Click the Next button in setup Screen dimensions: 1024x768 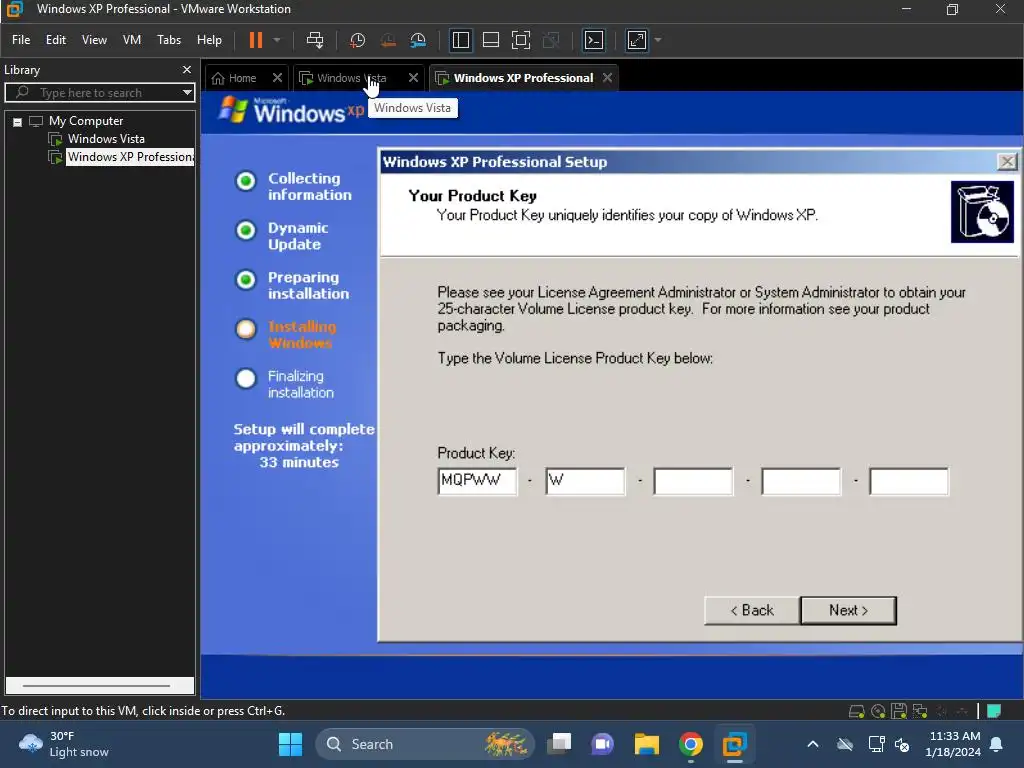[x=848, y=611]
